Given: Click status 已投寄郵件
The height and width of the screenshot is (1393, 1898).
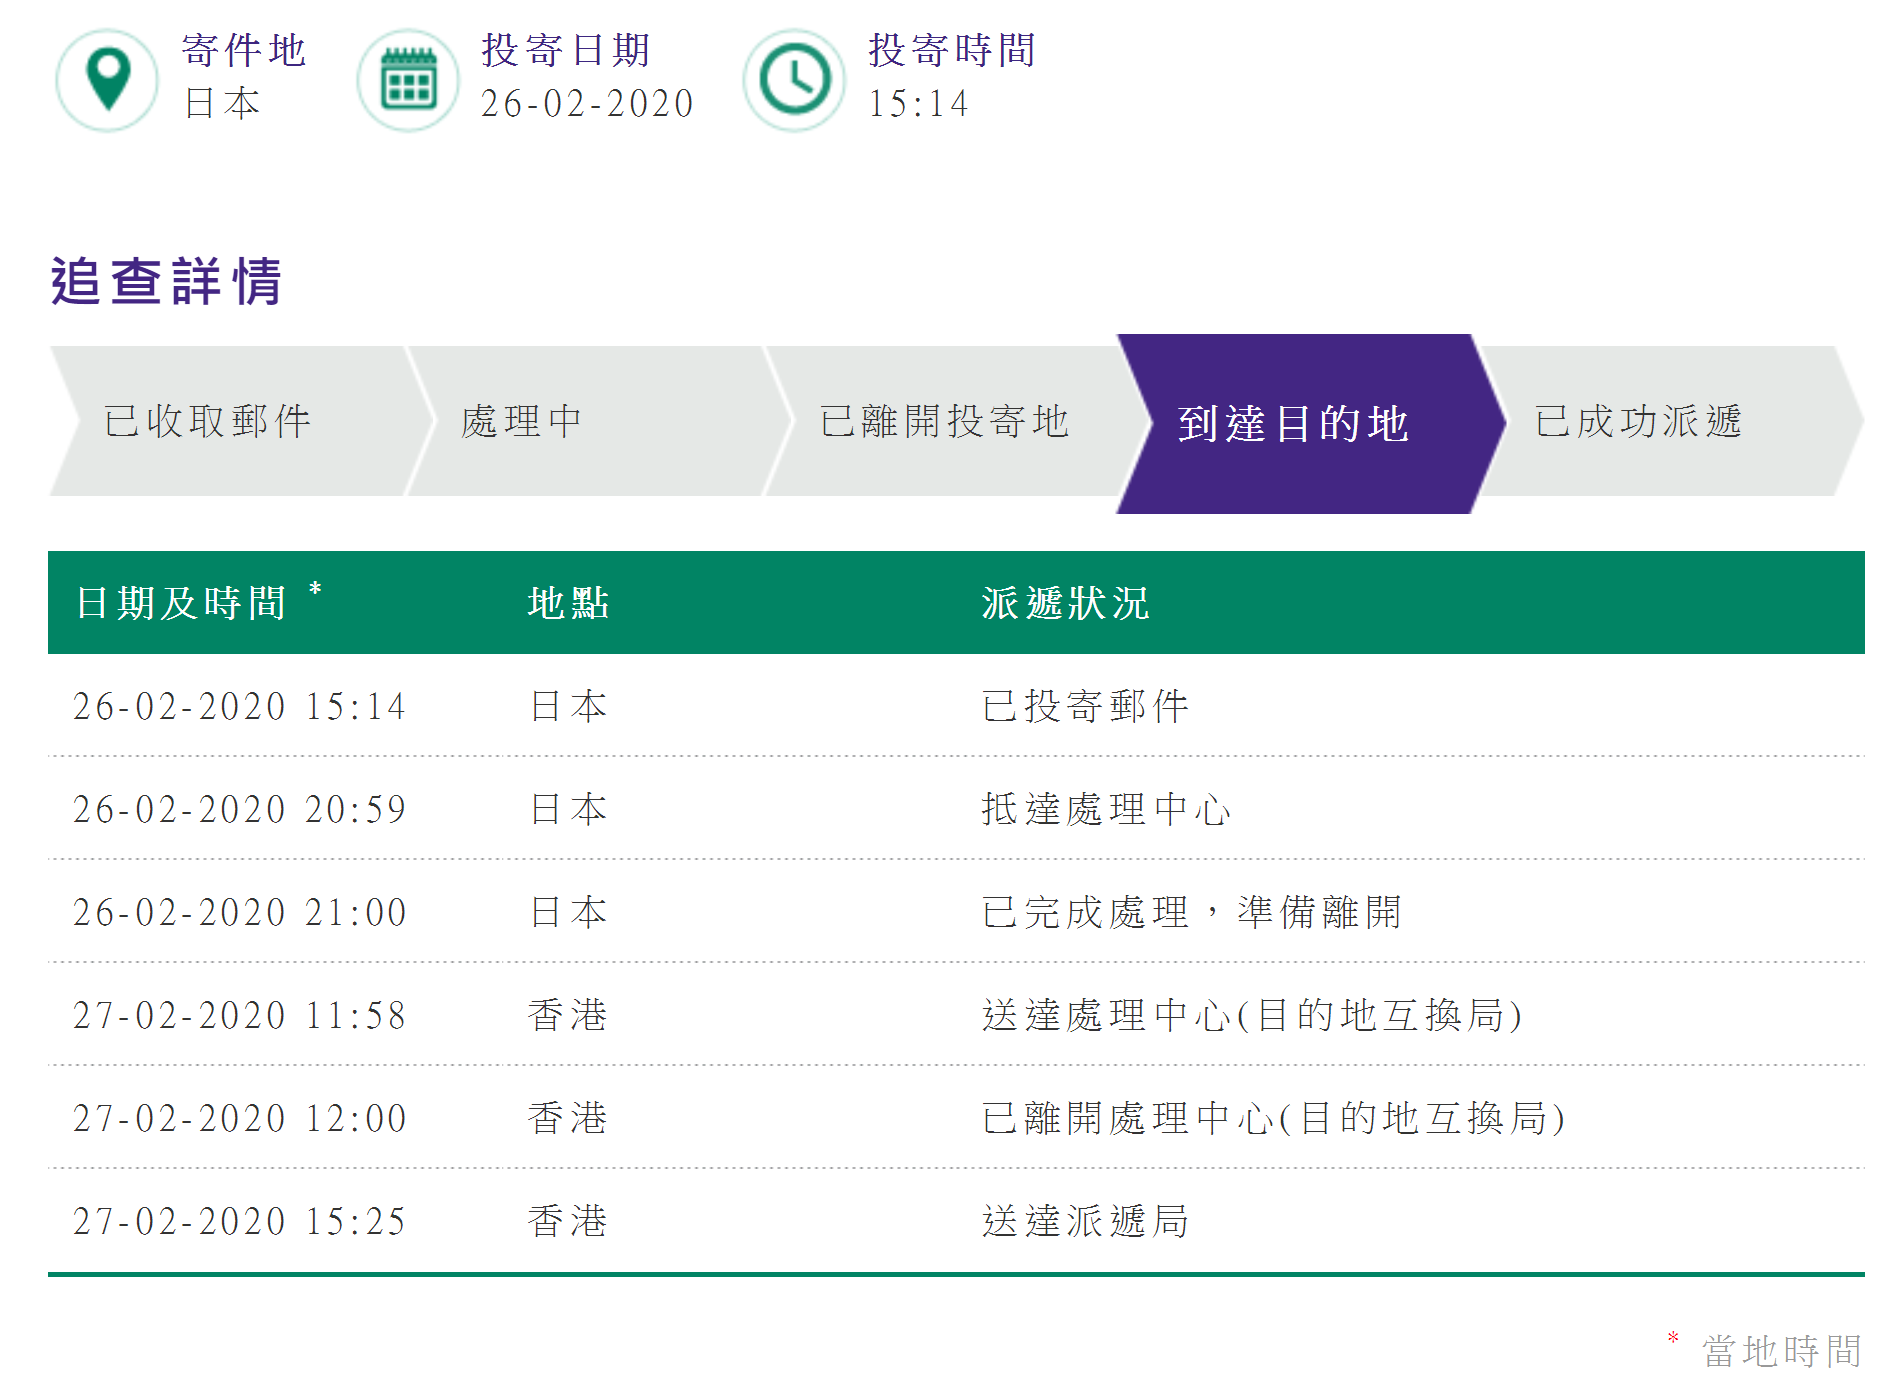Looking at the screenshot, I should (x=1086, y=706).
